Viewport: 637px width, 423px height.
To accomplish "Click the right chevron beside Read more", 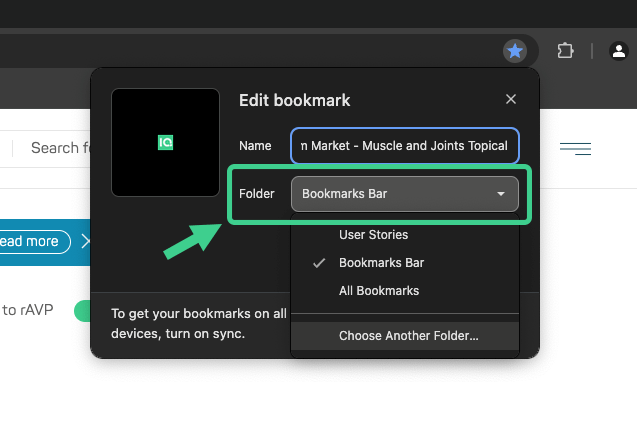I will 84,241.
